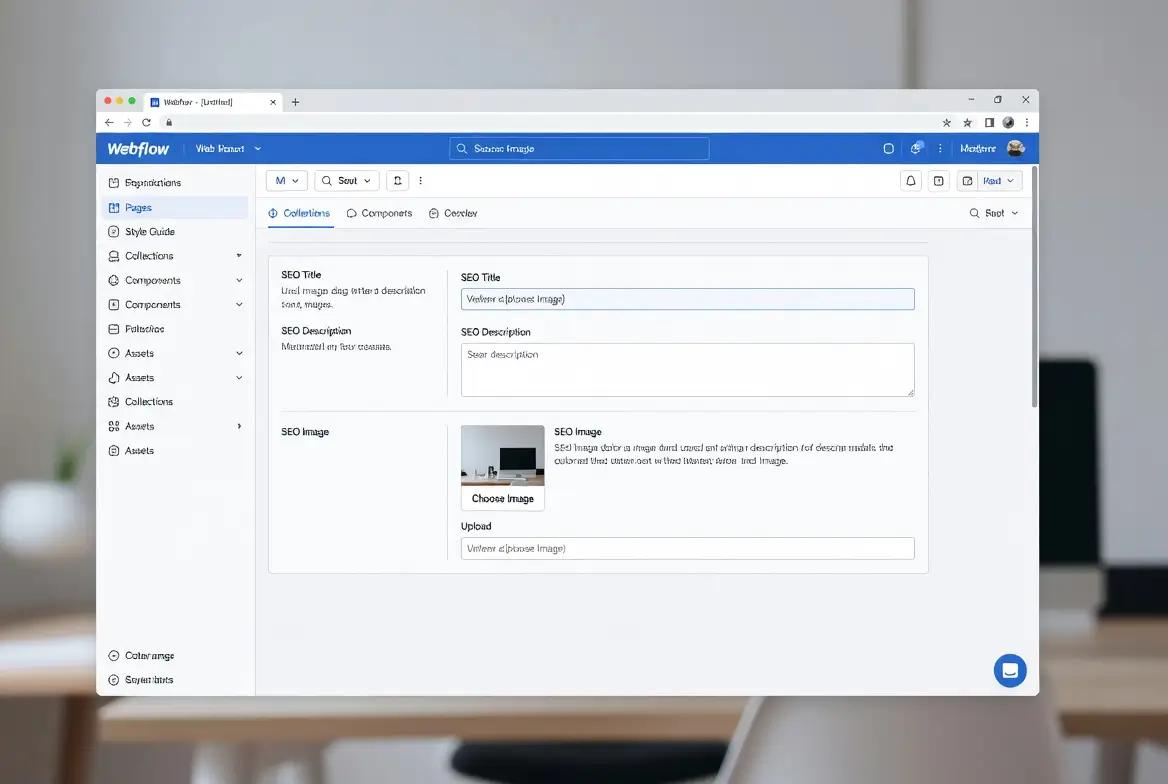Viewport: 1168px width, 784px height.
Task: Expand the M dropdown in toolbar
Action: [x=287, y=180]
